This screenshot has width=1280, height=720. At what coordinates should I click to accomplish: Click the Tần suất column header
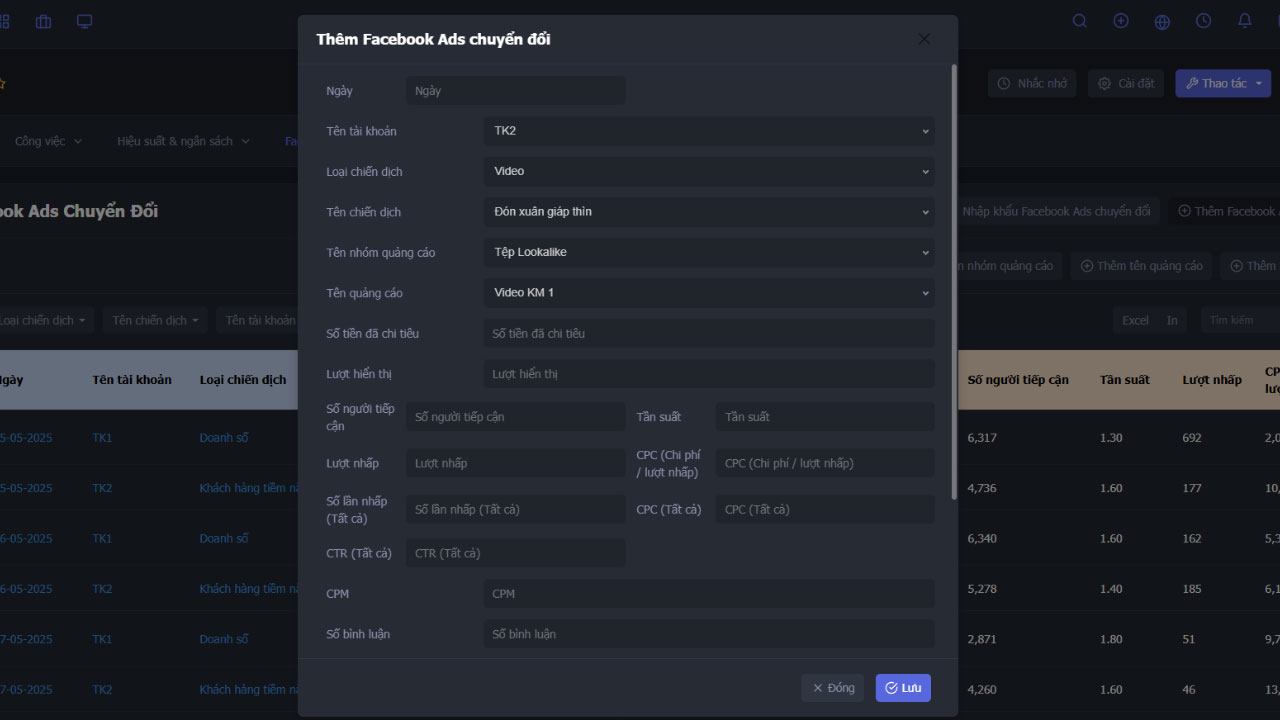click(x=1125, y=380)
